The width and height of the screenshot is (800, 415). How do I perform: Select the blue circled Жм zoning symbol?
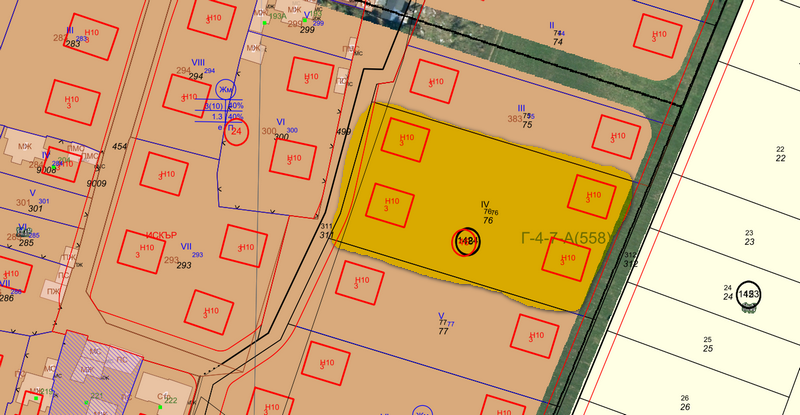click(x=227, y=90)
